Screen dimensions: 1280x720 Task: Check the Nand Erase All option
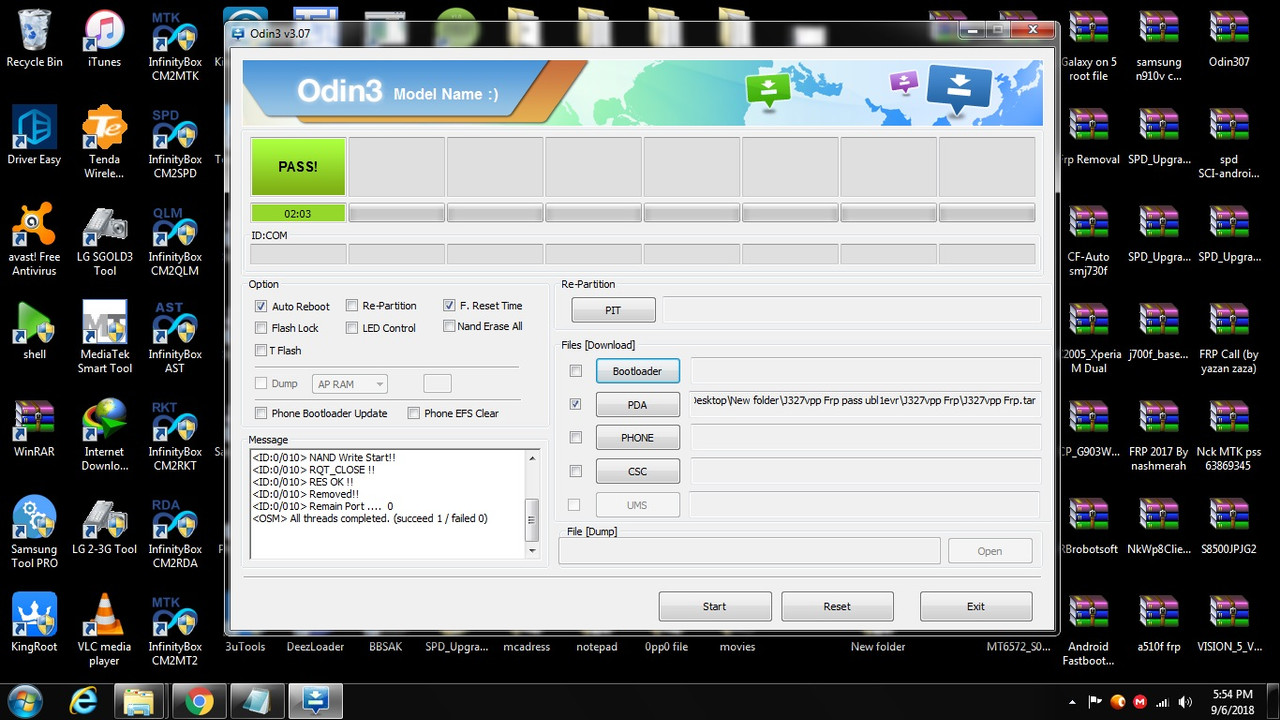[x=449, y=326]
